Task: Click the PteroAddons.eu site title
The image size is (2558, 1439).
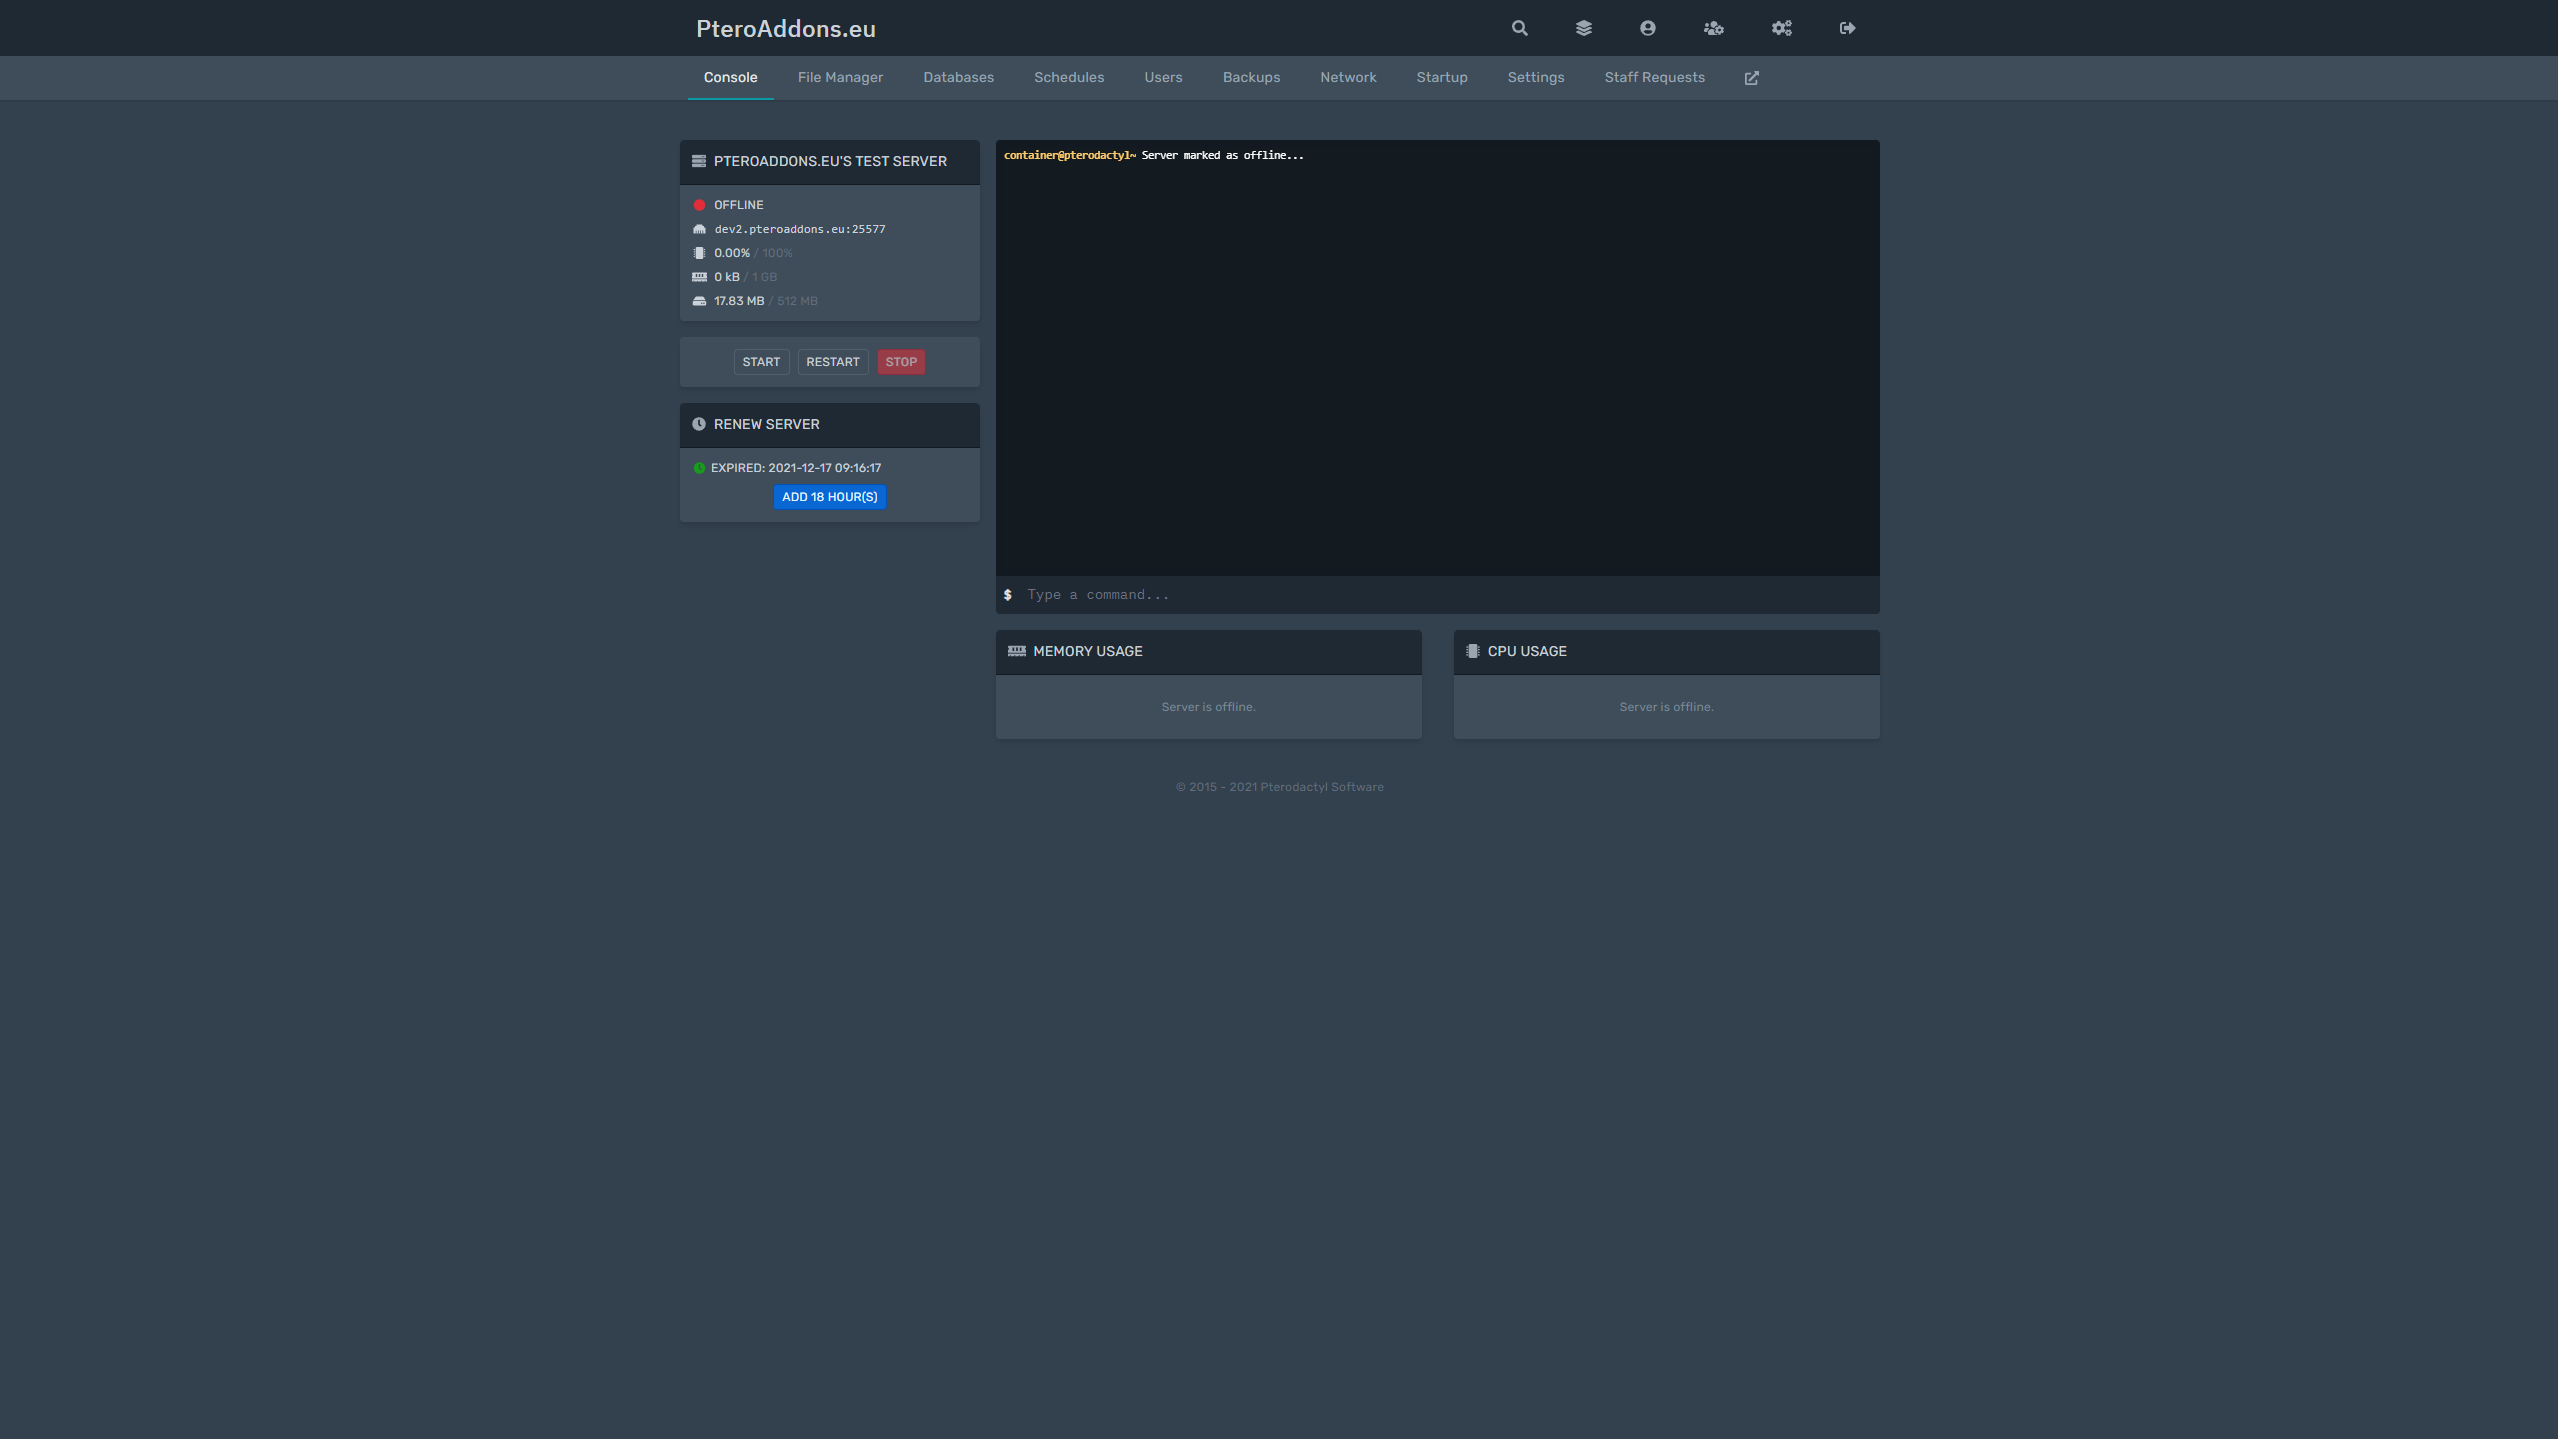Action: 785,29
